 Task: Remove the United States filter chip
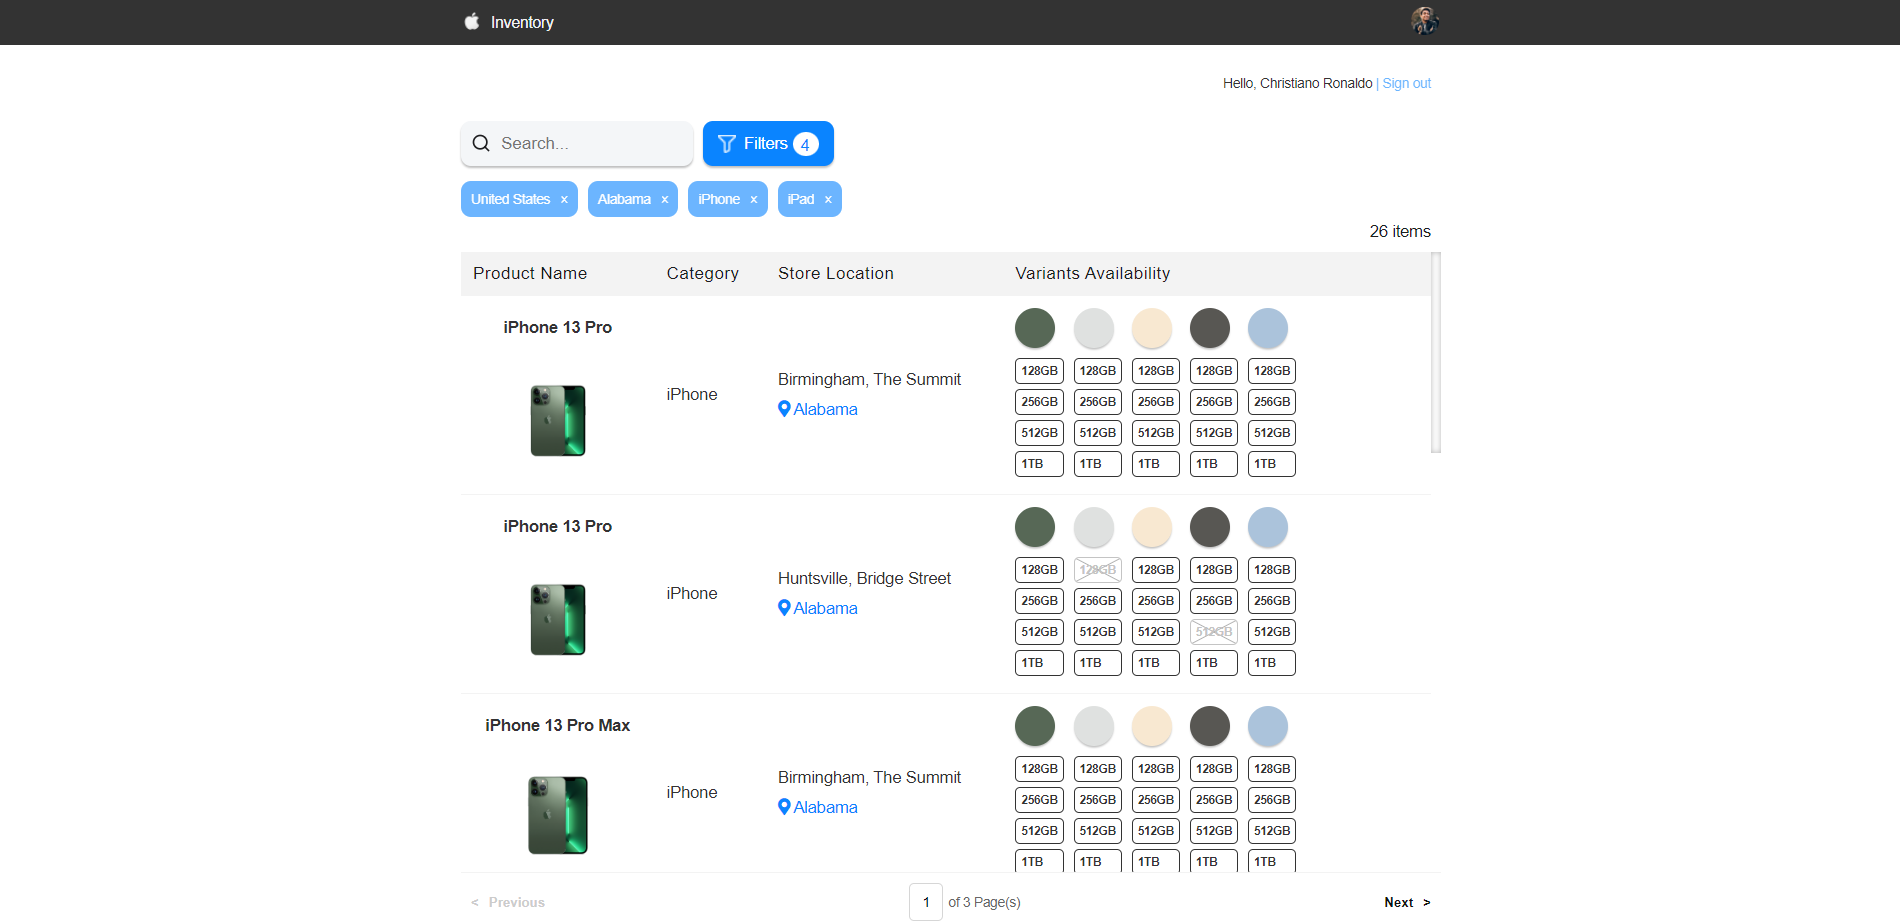564,200
